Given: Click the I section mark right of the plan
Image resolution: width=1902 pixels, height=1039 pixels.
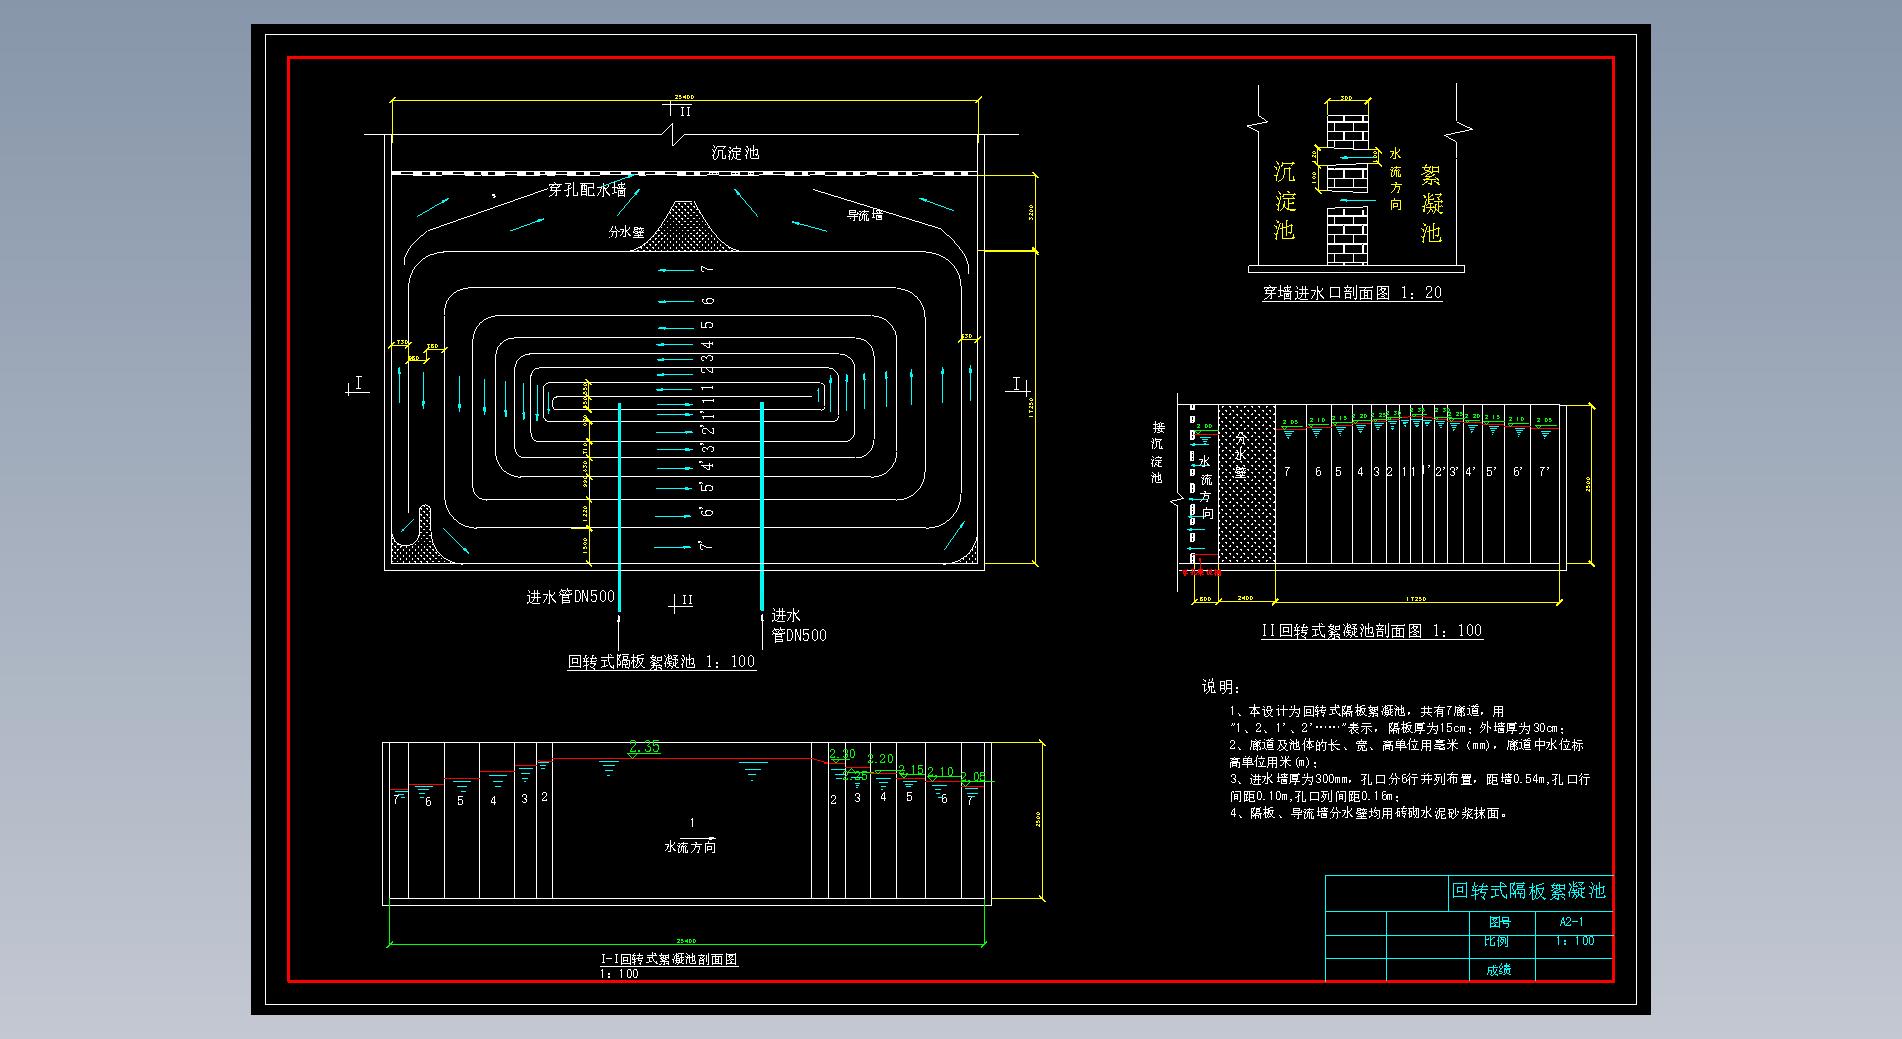Looking at the screenshot, I should coord(1017,384).
